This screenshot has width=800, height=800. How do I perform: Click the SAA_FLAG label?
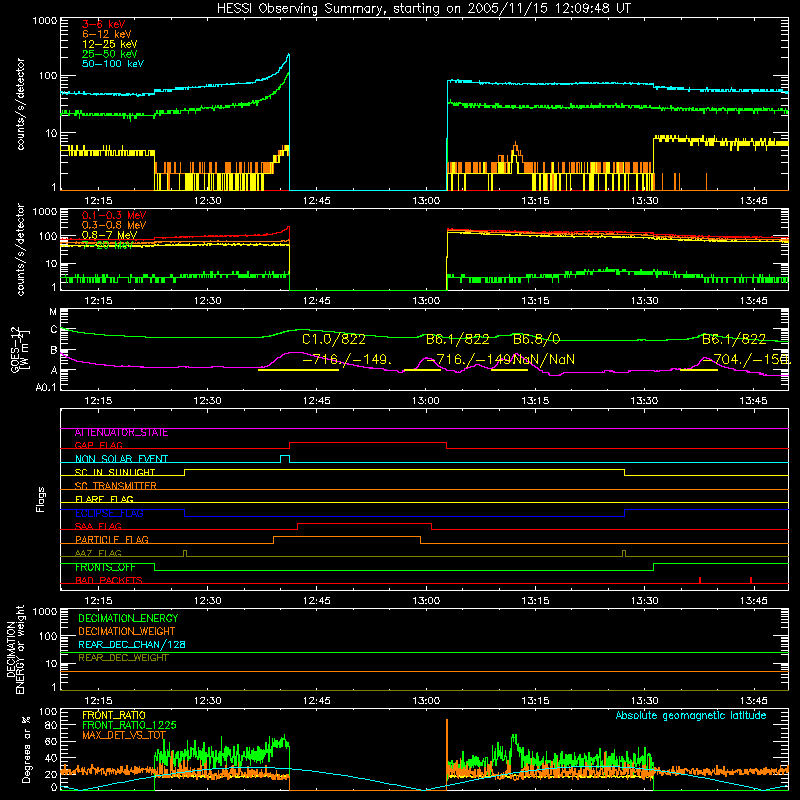click(x=98, y=527)
